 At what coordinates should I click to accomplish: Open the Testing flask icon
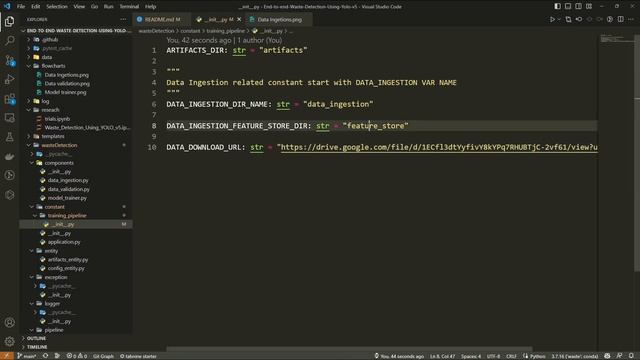point(9,137)
